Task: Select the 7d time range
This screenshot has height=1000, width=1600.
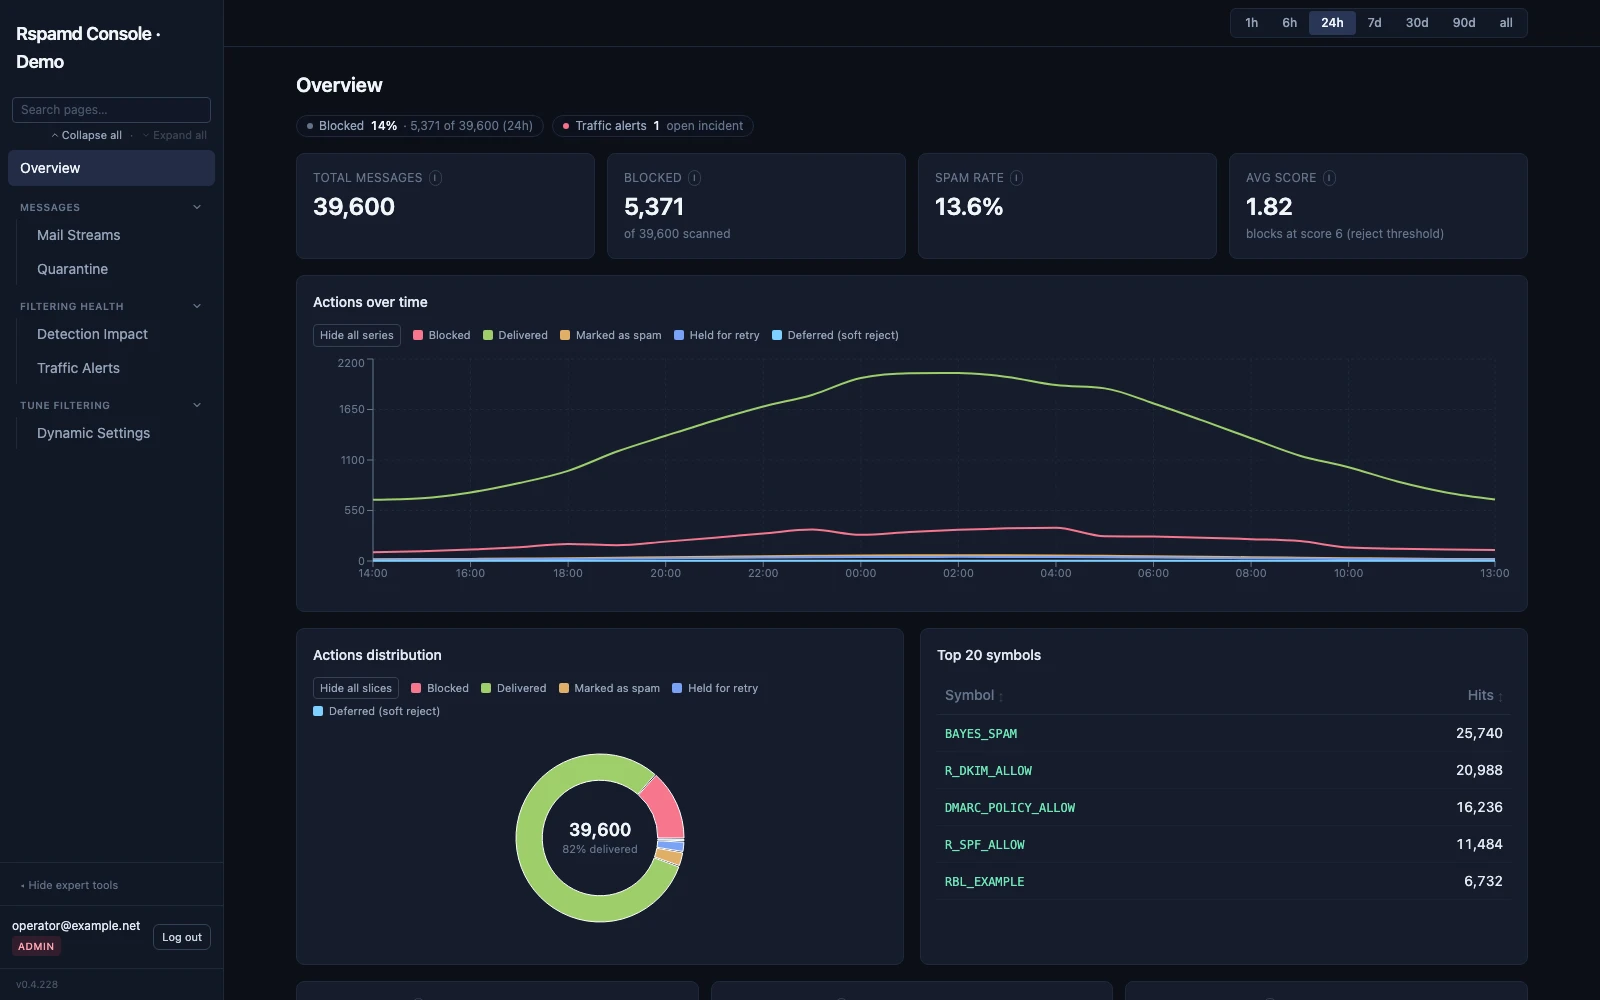Action: point(1375,23)
